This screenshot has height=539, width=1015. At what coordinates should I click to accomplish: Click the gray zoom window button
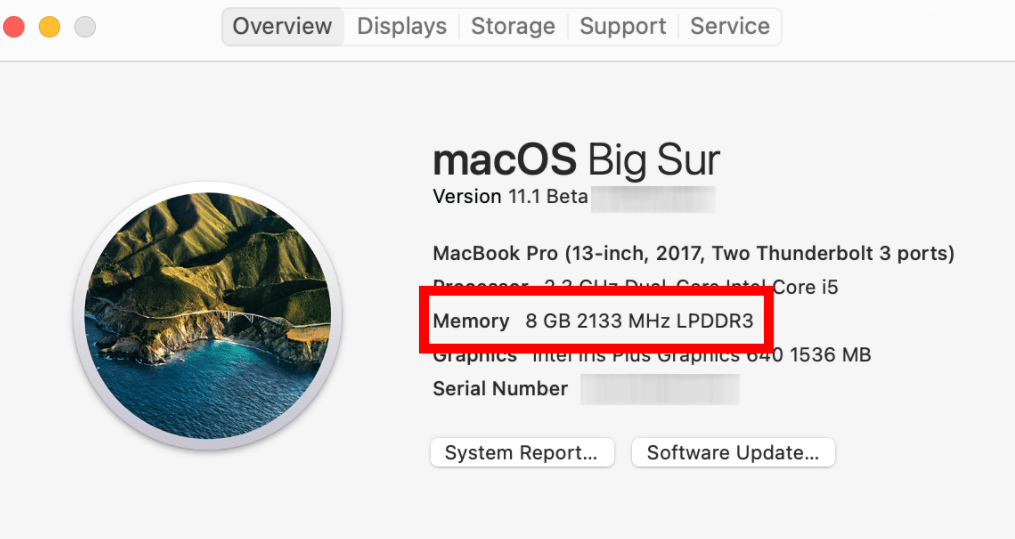tap(85, 27)
